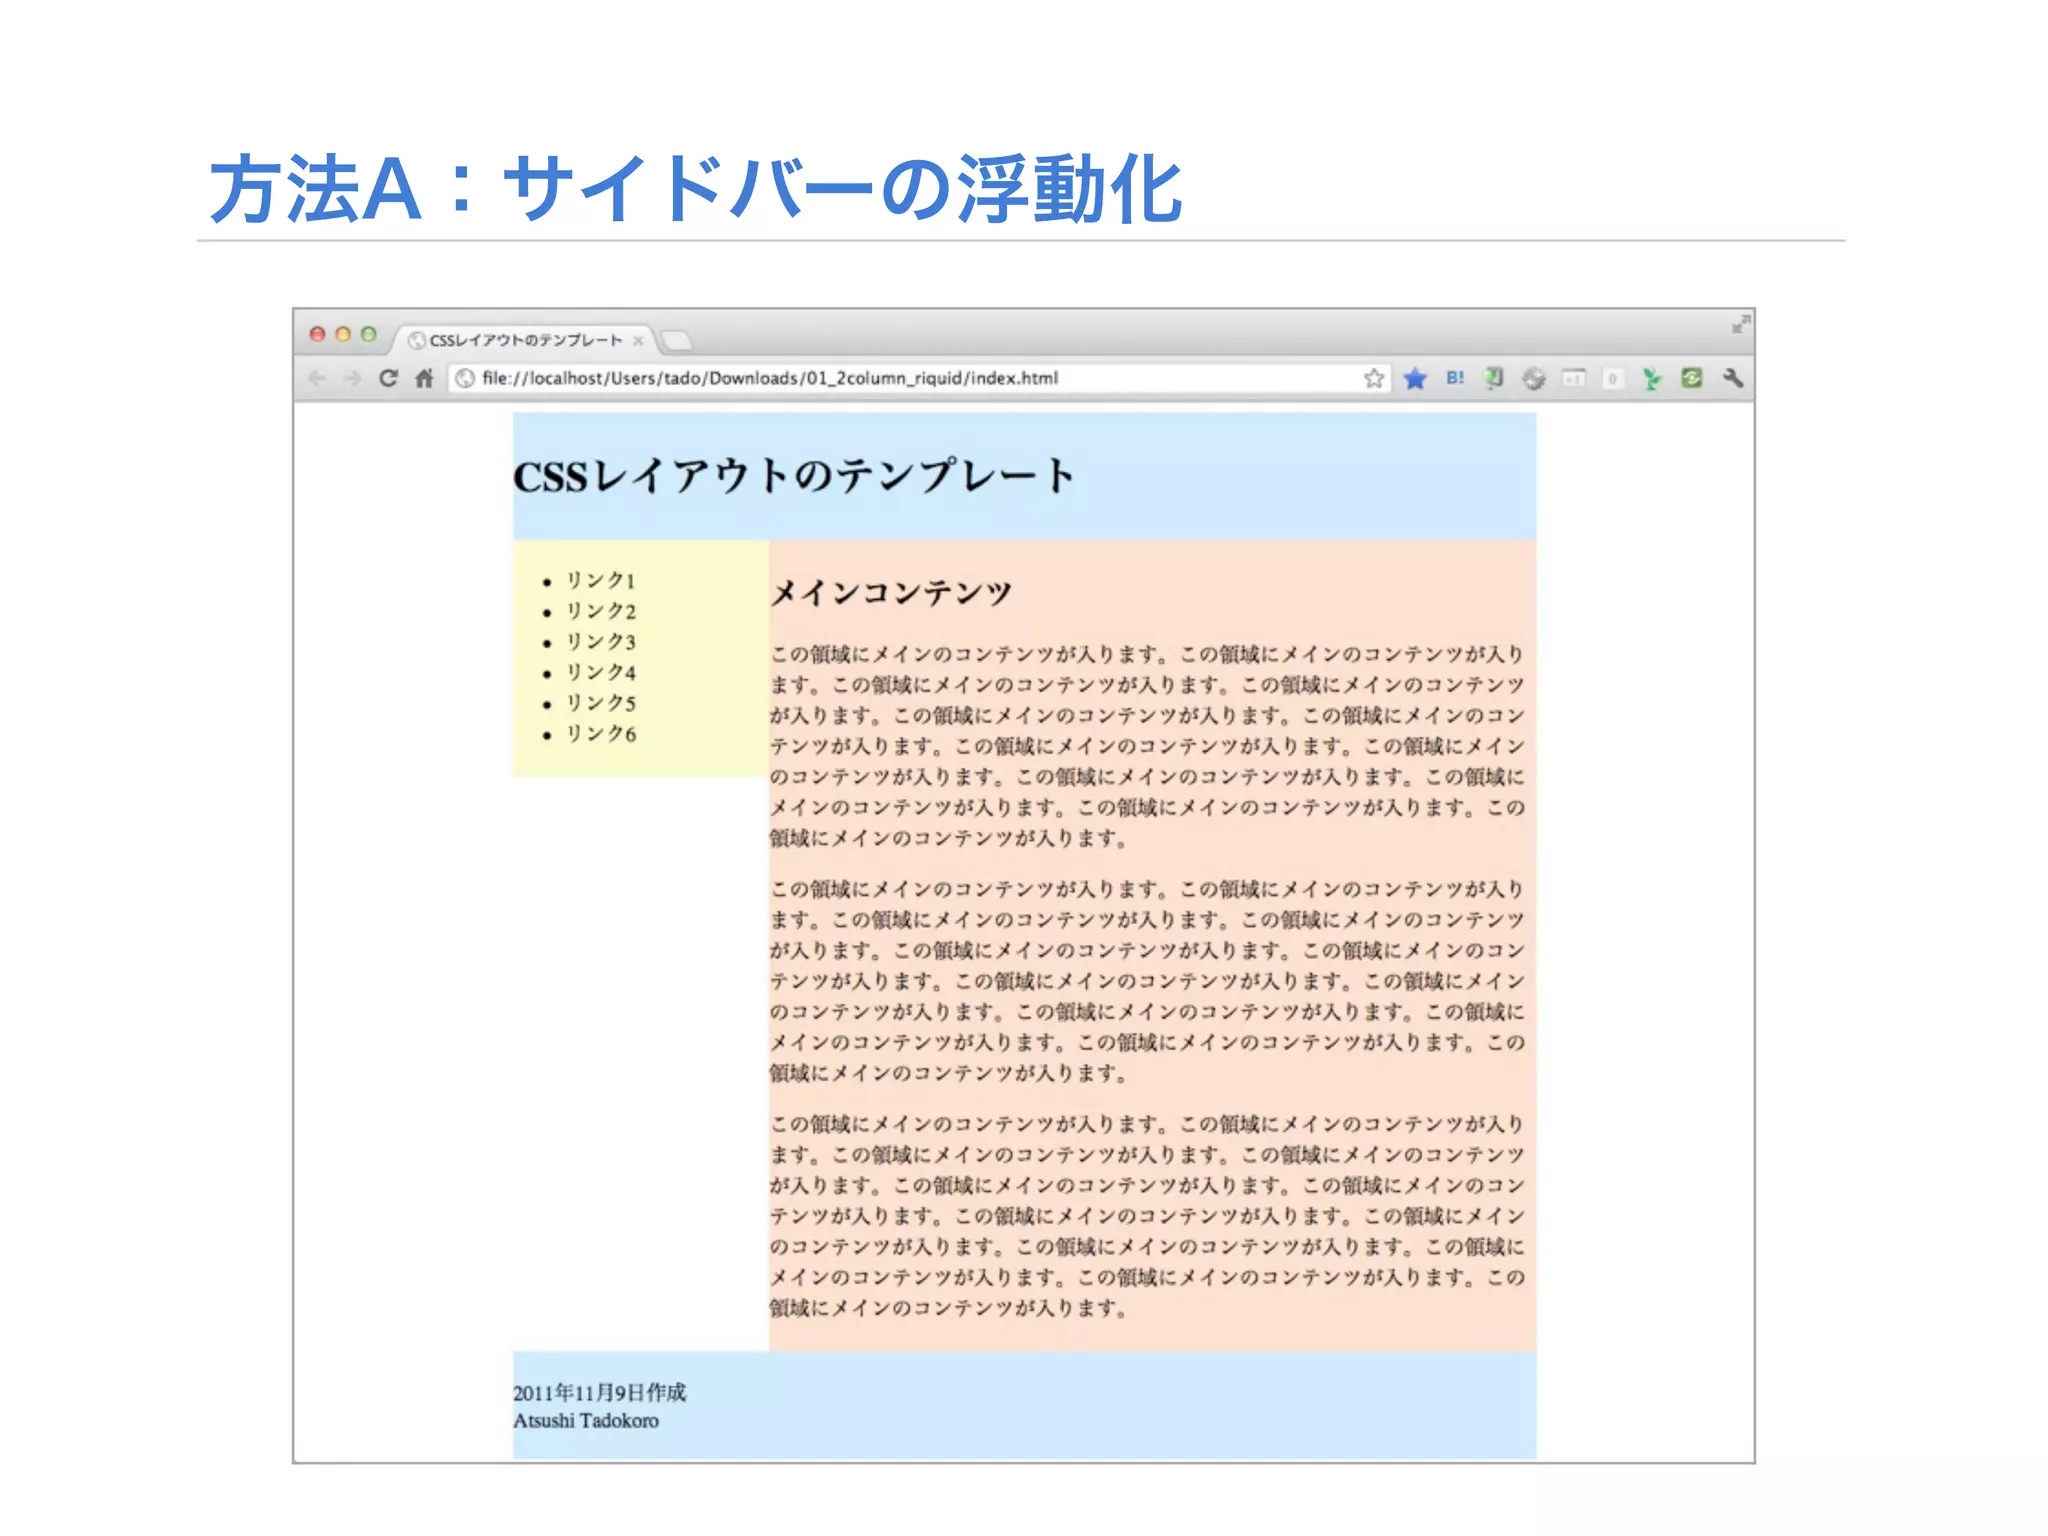Click the リンク6 sidebar link
The width and height of the screenshot is (2048, 1536).
point(600,733)
